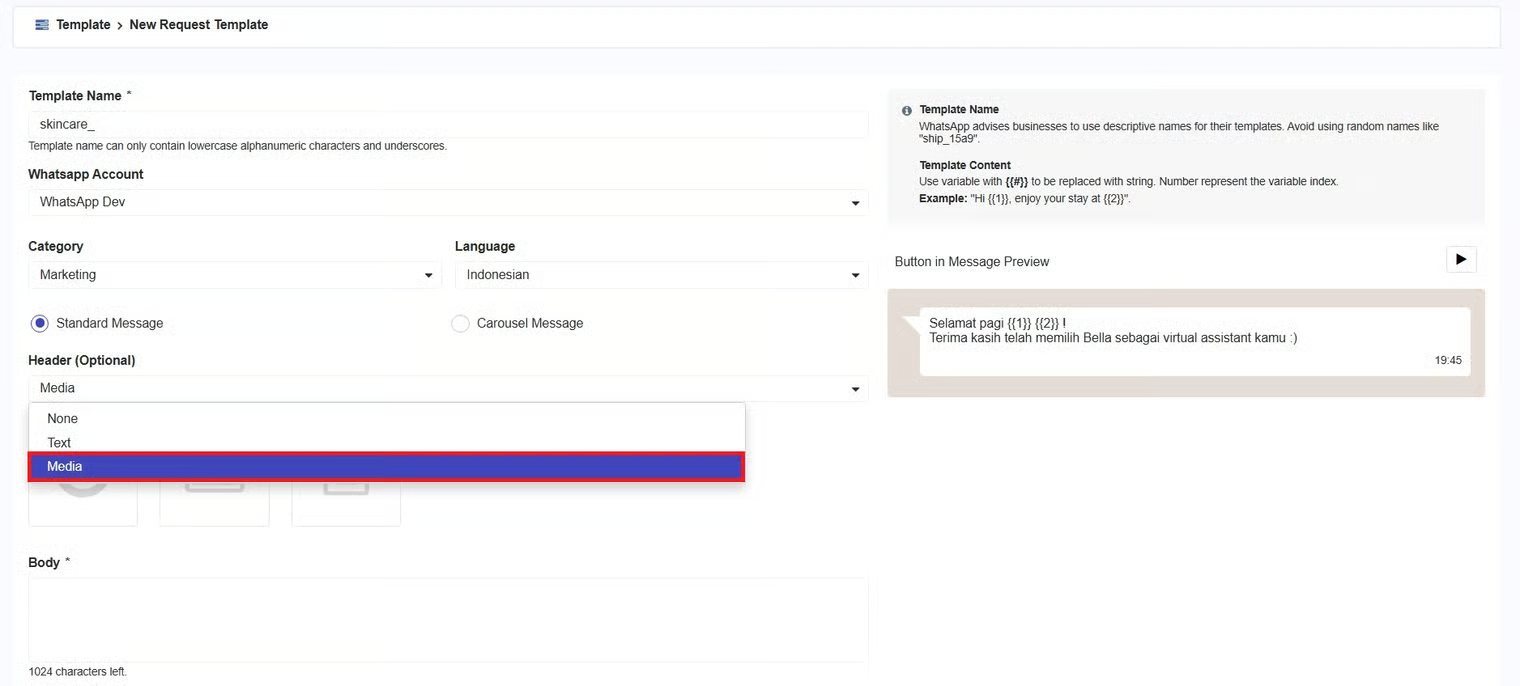Image resolution: width=1520 pixels, height=686 pixels.
Task: Select the Standard Message radio button
Action: click(x=40, y=324)
